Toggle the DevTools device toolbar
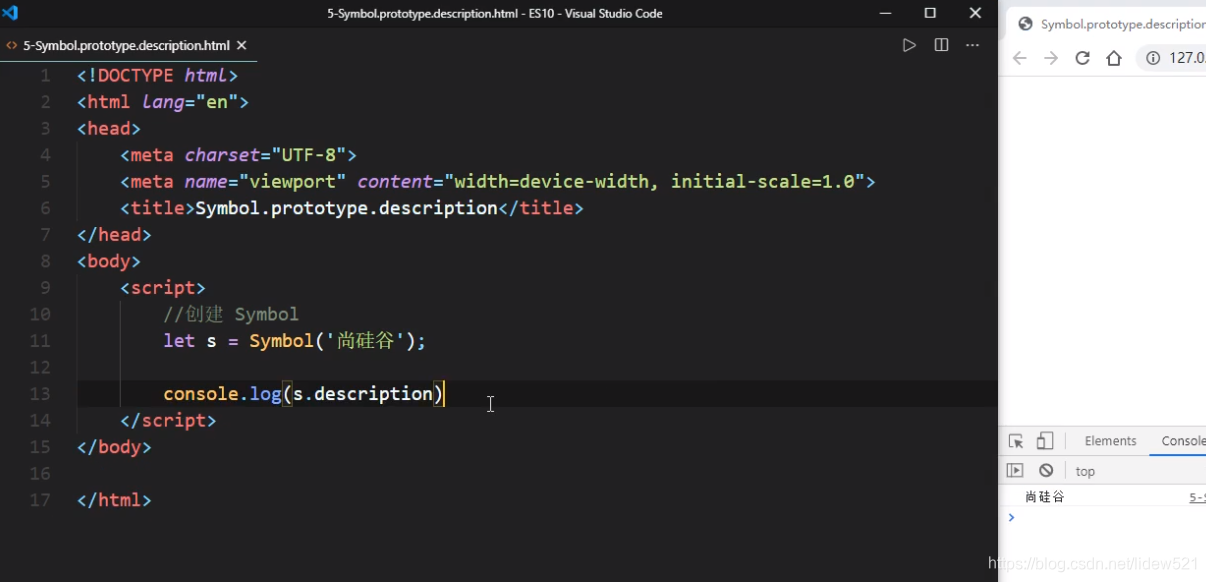Viewport: 1206px width, 582px height. point(1045,441)
